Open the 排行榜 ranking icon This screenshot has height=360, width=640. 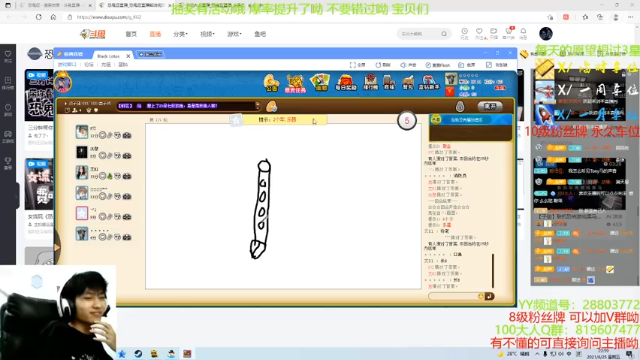[371, 82]
